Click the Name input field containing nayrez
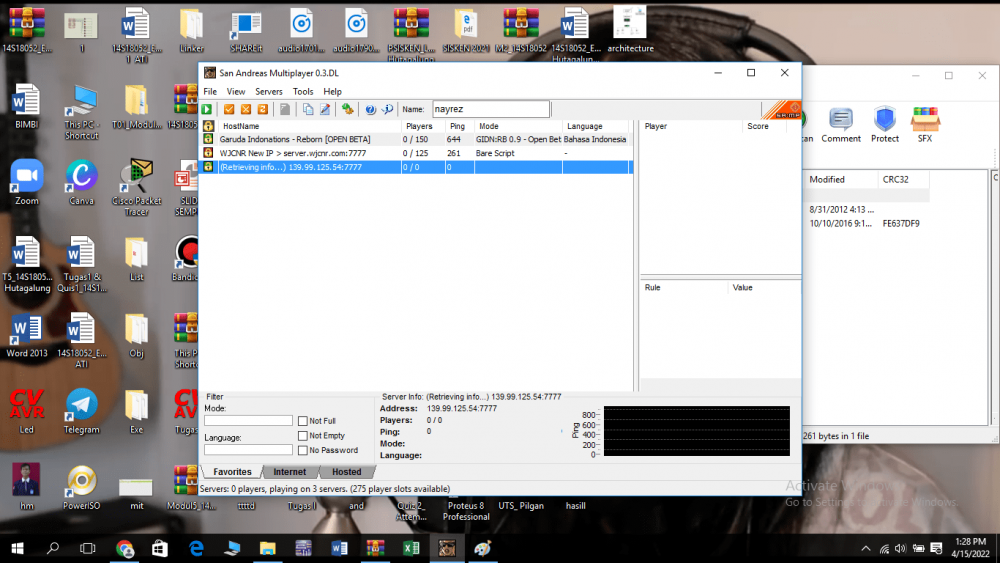This screenshot has height=563, width=1000. click(x=490, y=109)
